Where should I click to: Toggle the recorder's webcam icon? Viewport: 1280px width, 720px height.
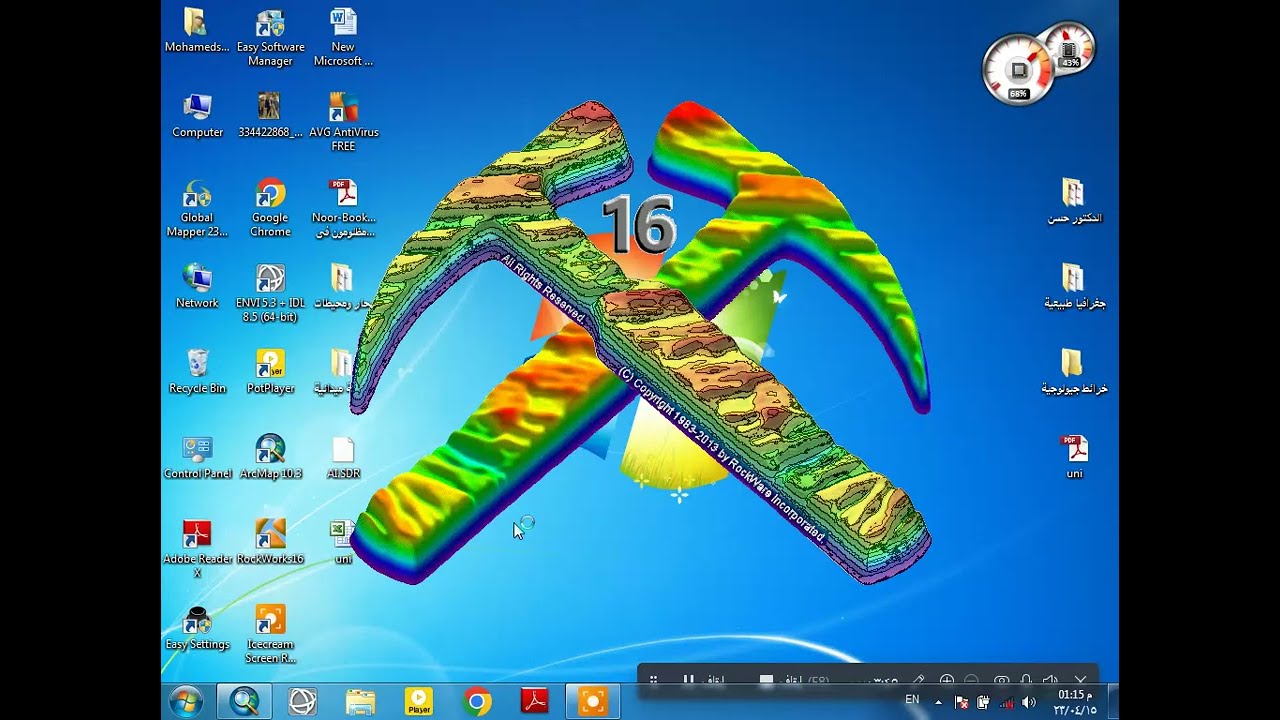pyautogui.click(x=1001, y=680)
